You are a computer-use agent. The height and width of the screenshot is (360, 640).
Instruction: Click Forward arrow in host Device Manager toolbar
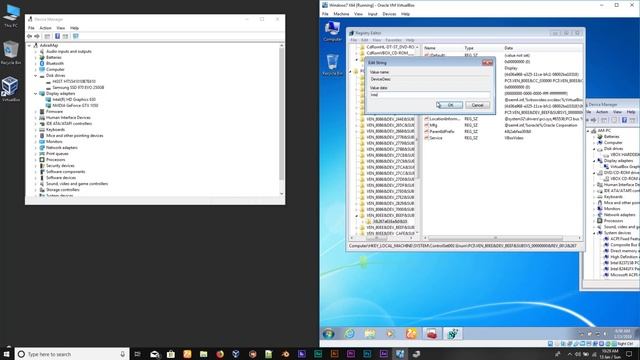37,36
